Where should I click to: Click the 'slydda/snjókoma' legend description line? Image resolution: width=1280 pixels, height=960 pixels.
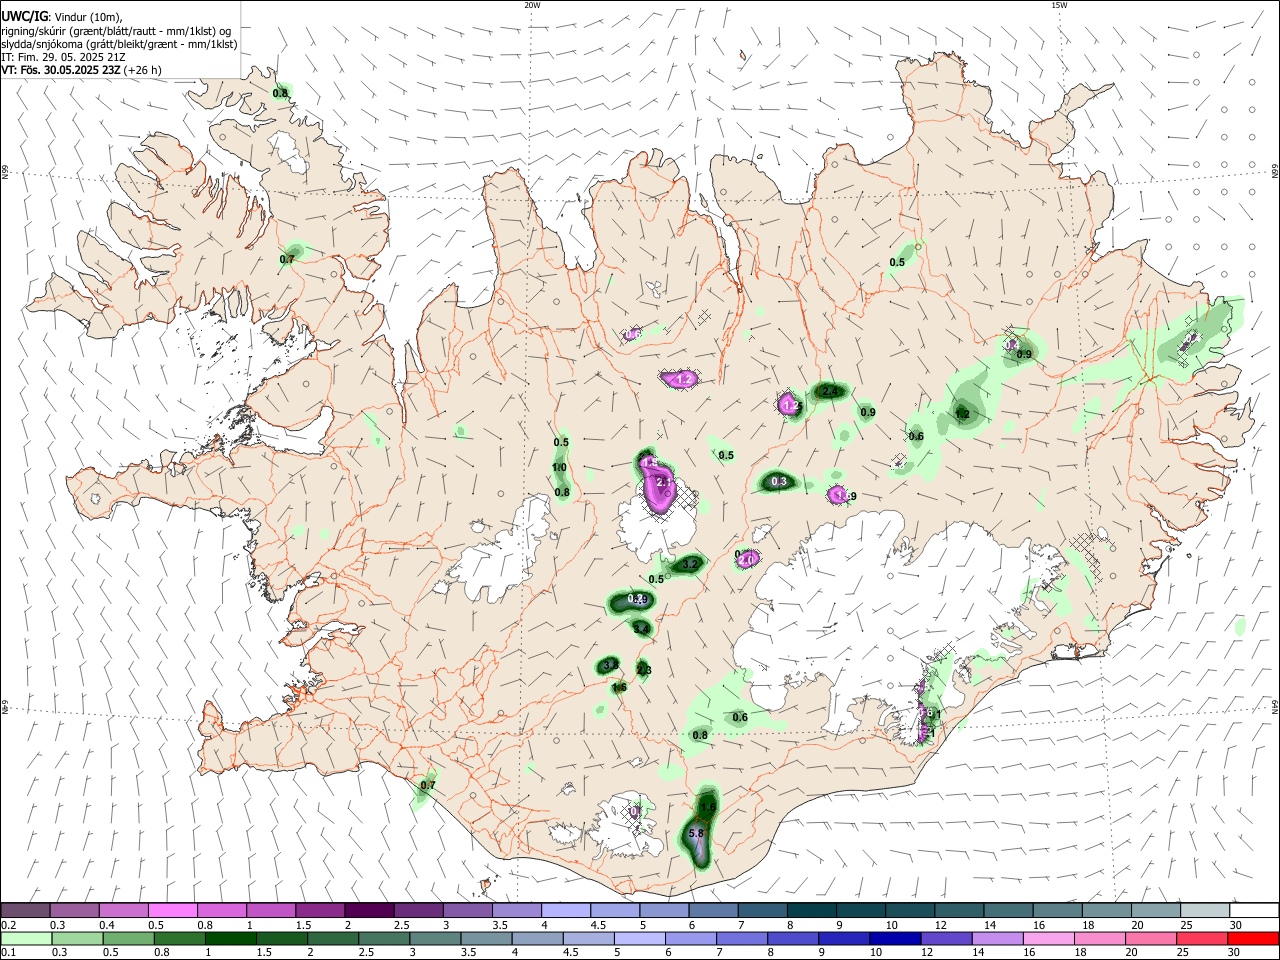pos(119,44)
